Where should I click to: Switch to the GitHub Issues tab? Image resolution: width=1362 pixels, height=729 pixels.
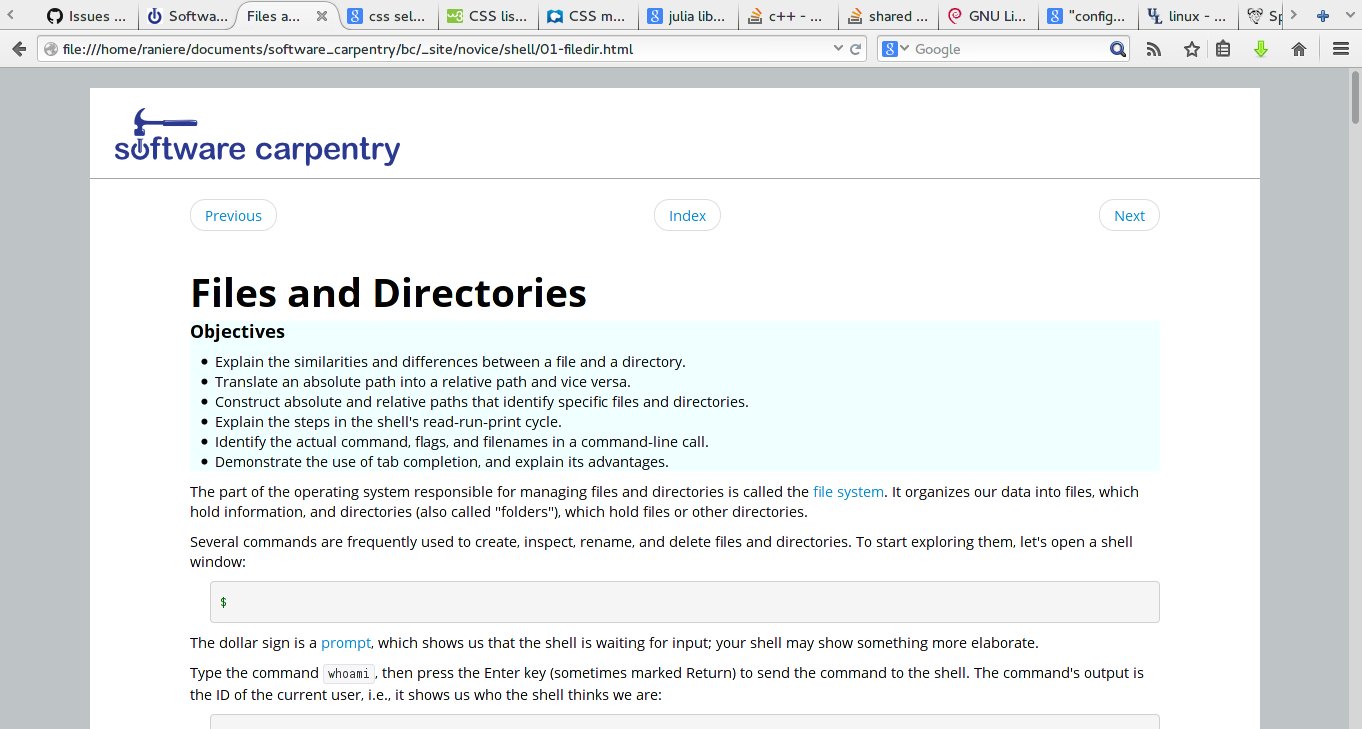click(88, 16)
